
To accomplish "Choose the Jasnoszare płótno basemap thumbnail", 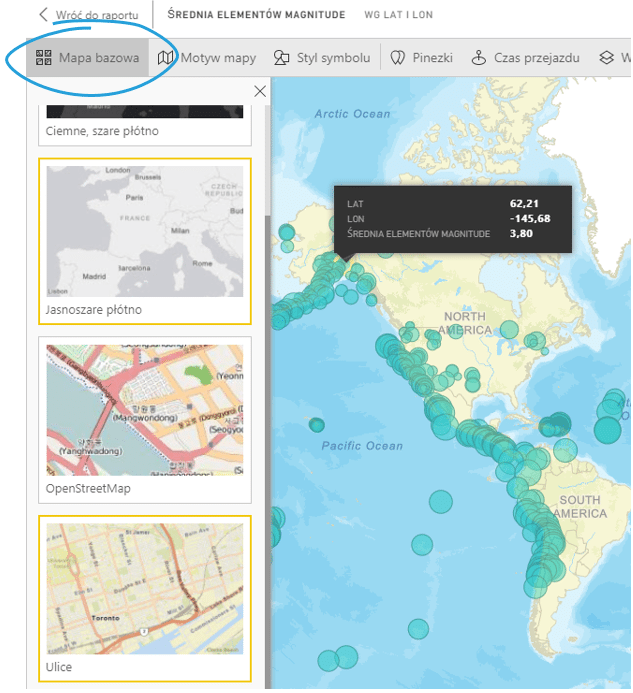I will (x=144, y=228).
